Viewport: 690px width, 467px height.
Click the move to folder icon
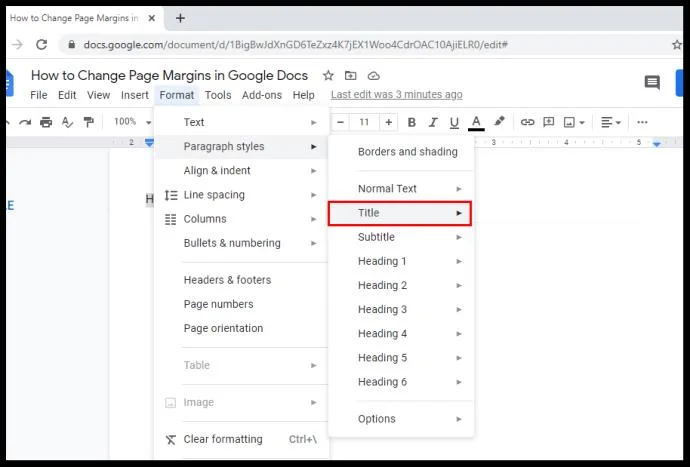351,76
